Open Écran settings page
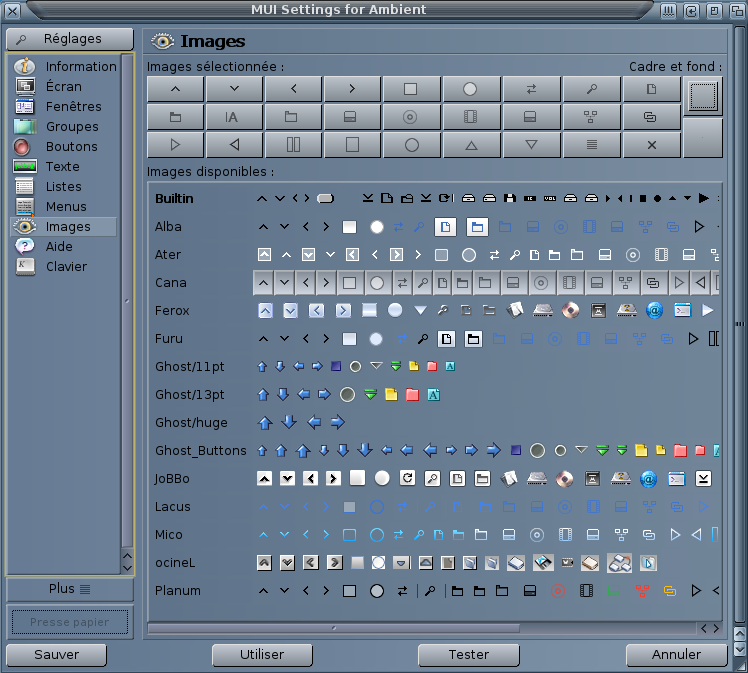Image resolution: width=748 pixels, height=673 pixels. 65,86
